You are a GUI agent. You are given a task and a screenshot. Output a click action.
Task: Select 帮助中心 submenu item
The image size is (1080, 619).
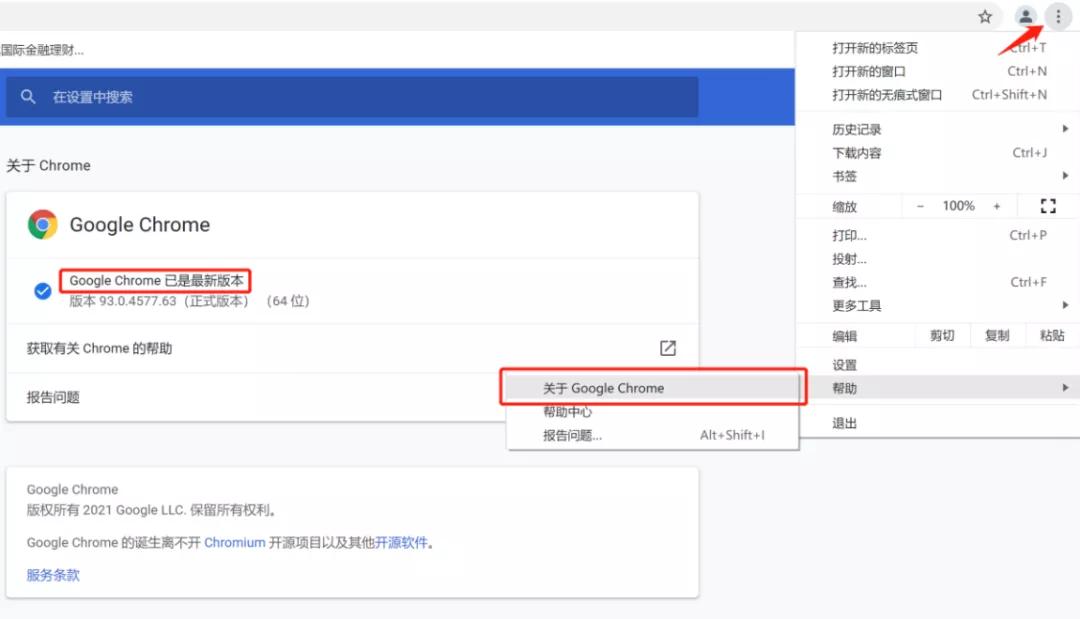coord(653,412)
